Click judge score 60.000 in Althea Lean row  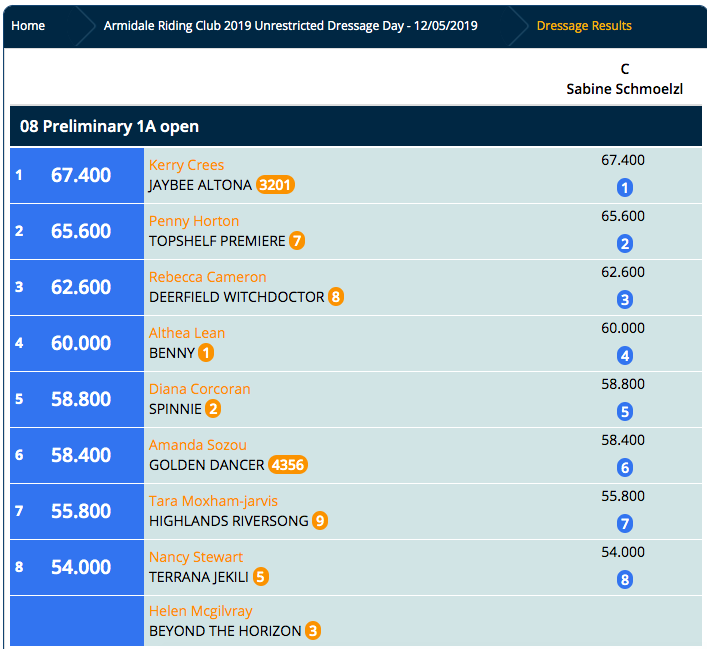pos(623,328)
